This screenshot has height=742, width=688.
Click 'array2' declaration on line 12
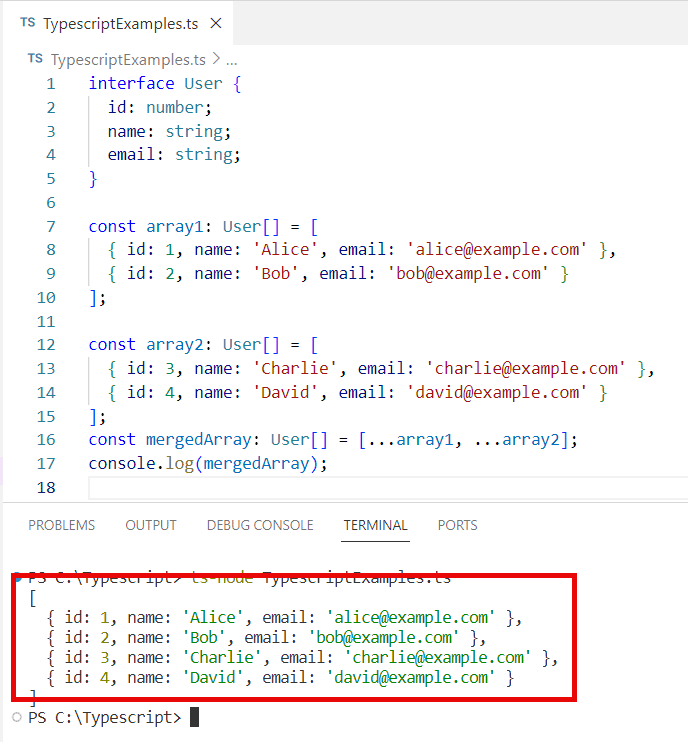pos(175,345)
